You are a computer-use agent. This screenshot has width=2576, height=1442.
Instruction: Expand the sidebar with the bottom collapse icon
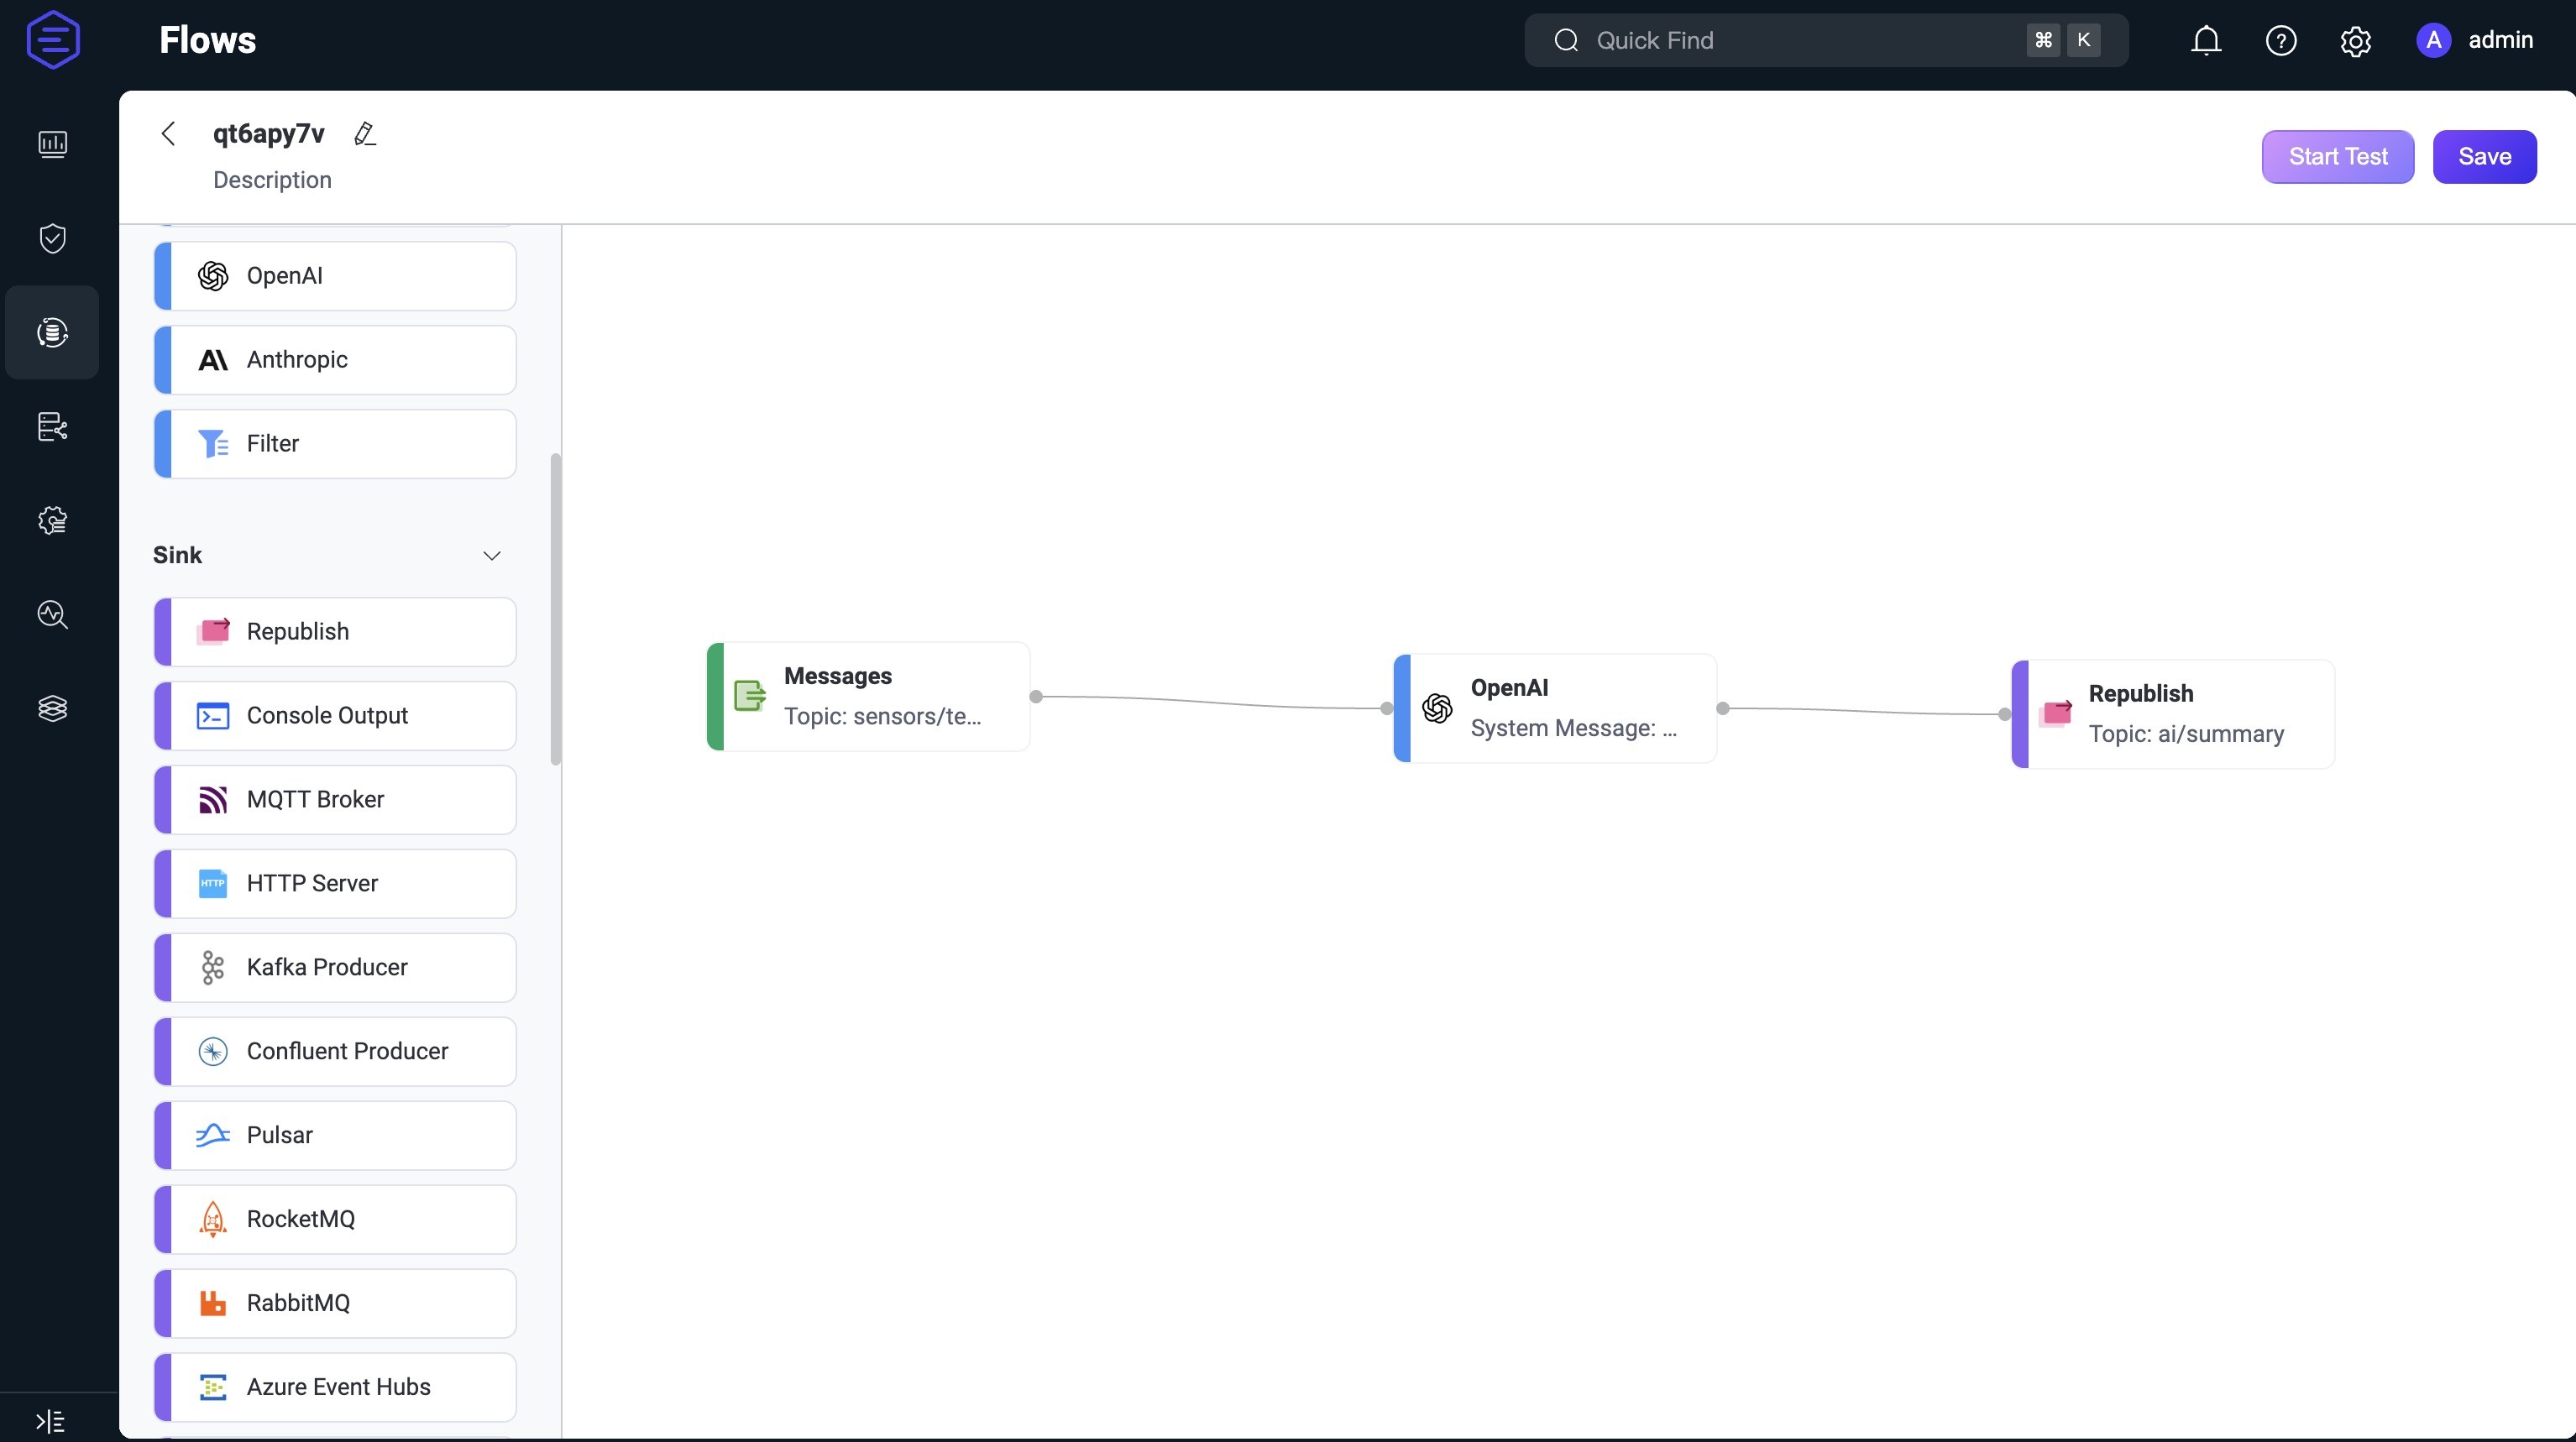(50, 1420)
